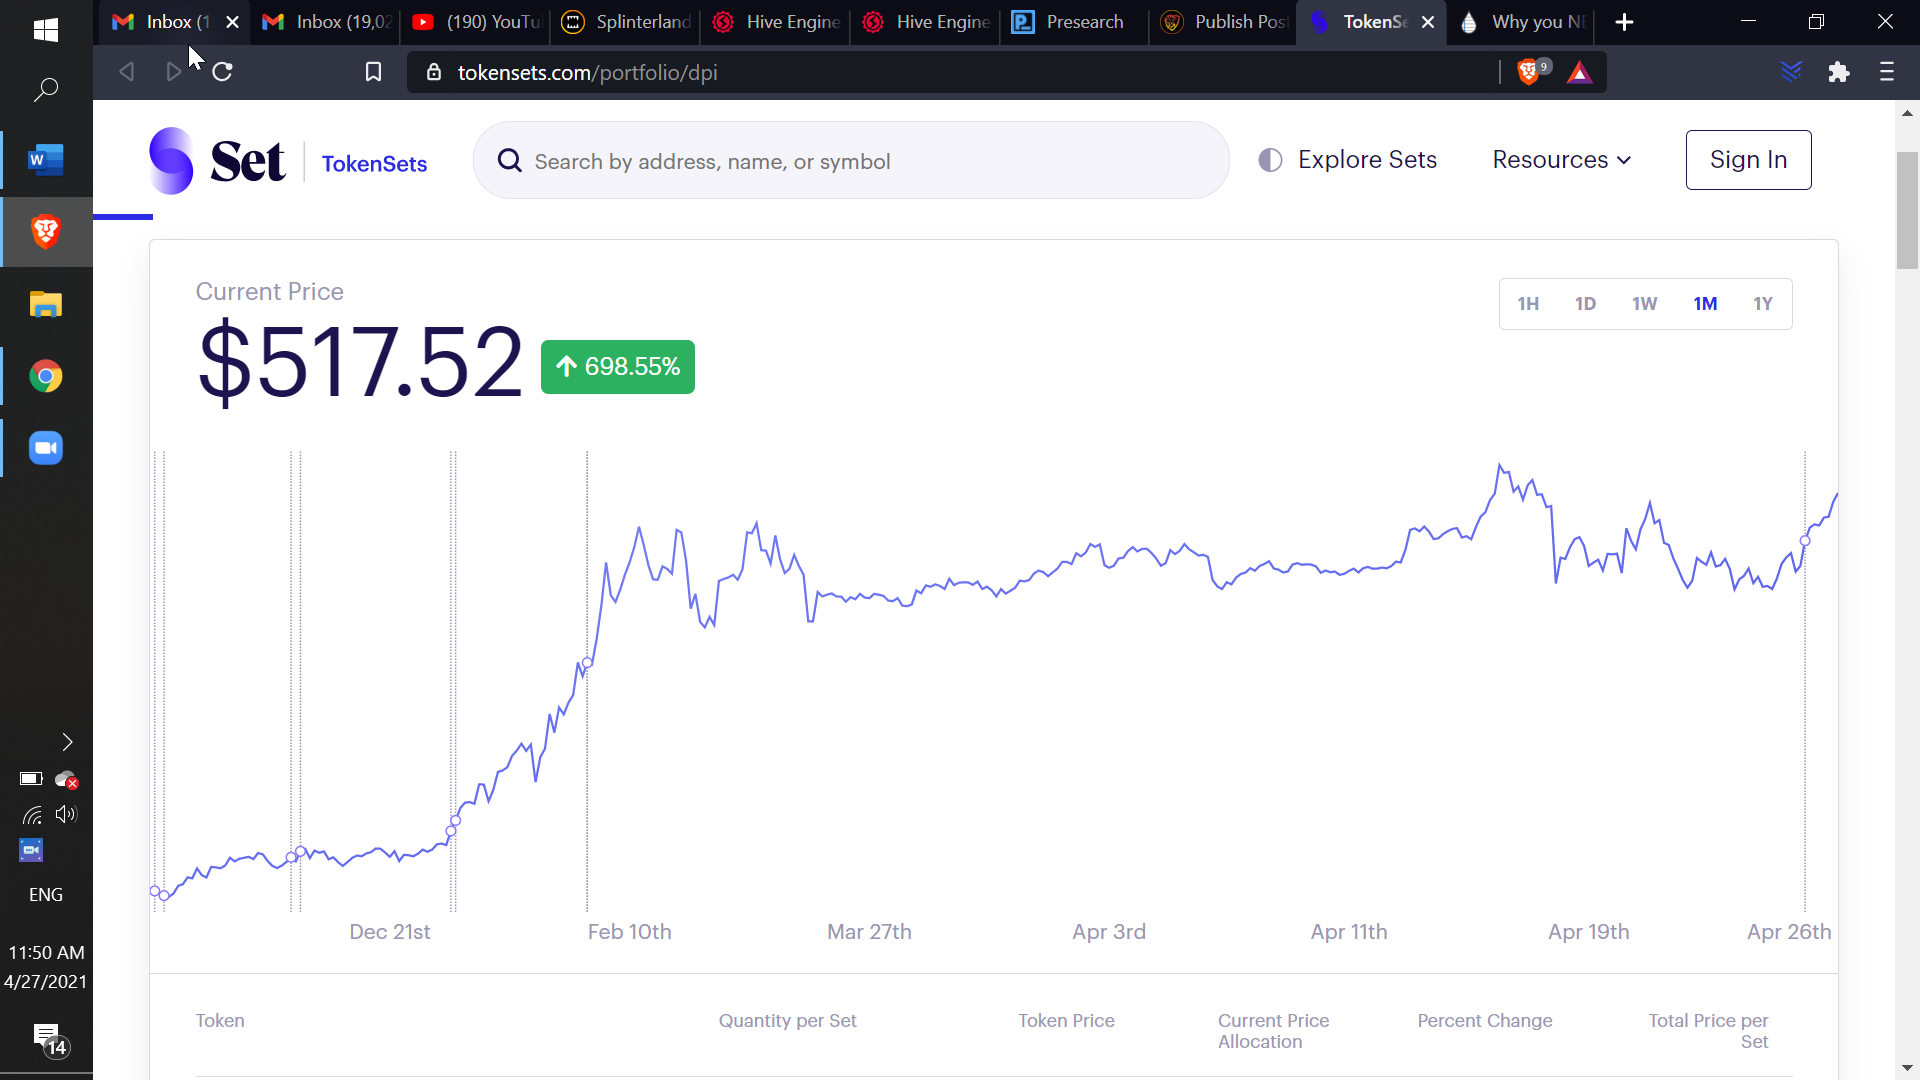Open Windows search from the taskbar
The width and height of the screenshot is (1920, 1080).
[x=46, y=90]
